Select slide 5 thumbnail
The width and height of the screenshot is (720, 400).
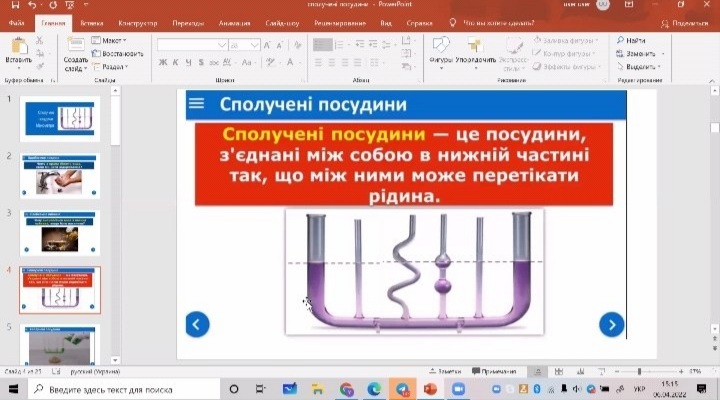(60, 344)
